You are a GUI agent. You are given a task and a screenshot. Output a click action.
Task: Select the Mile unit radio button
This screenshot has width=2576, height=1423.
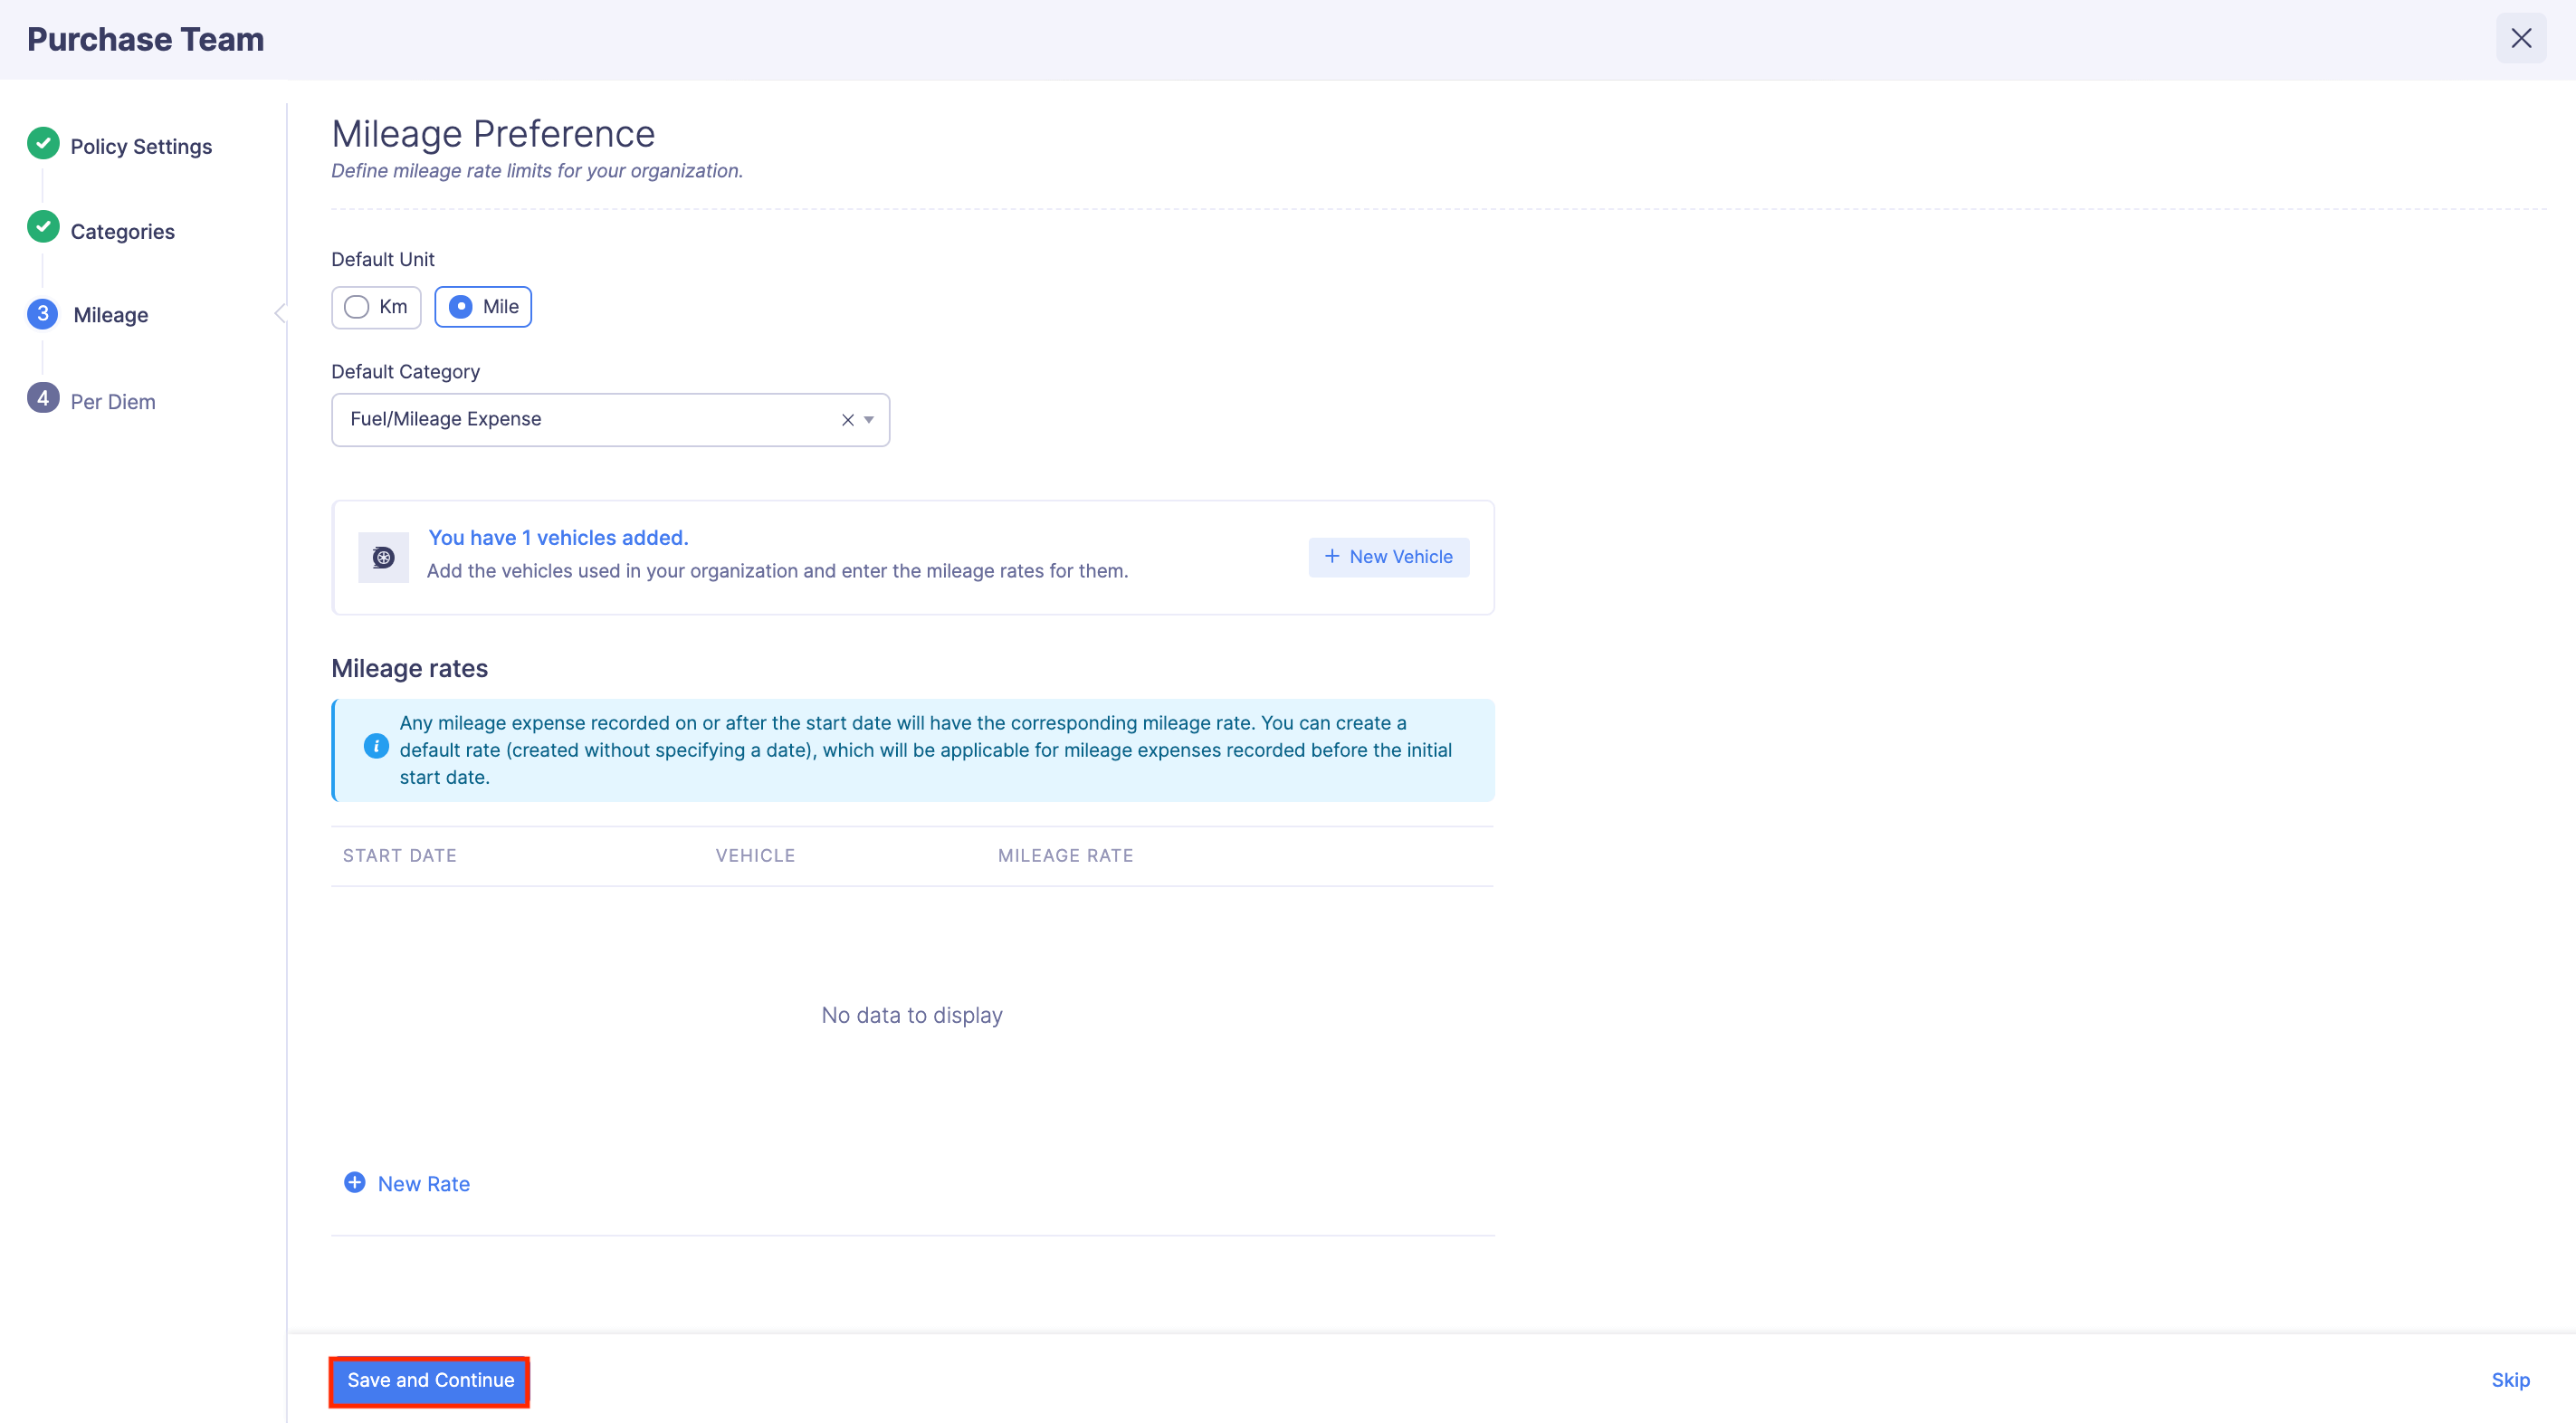[461, 307]
